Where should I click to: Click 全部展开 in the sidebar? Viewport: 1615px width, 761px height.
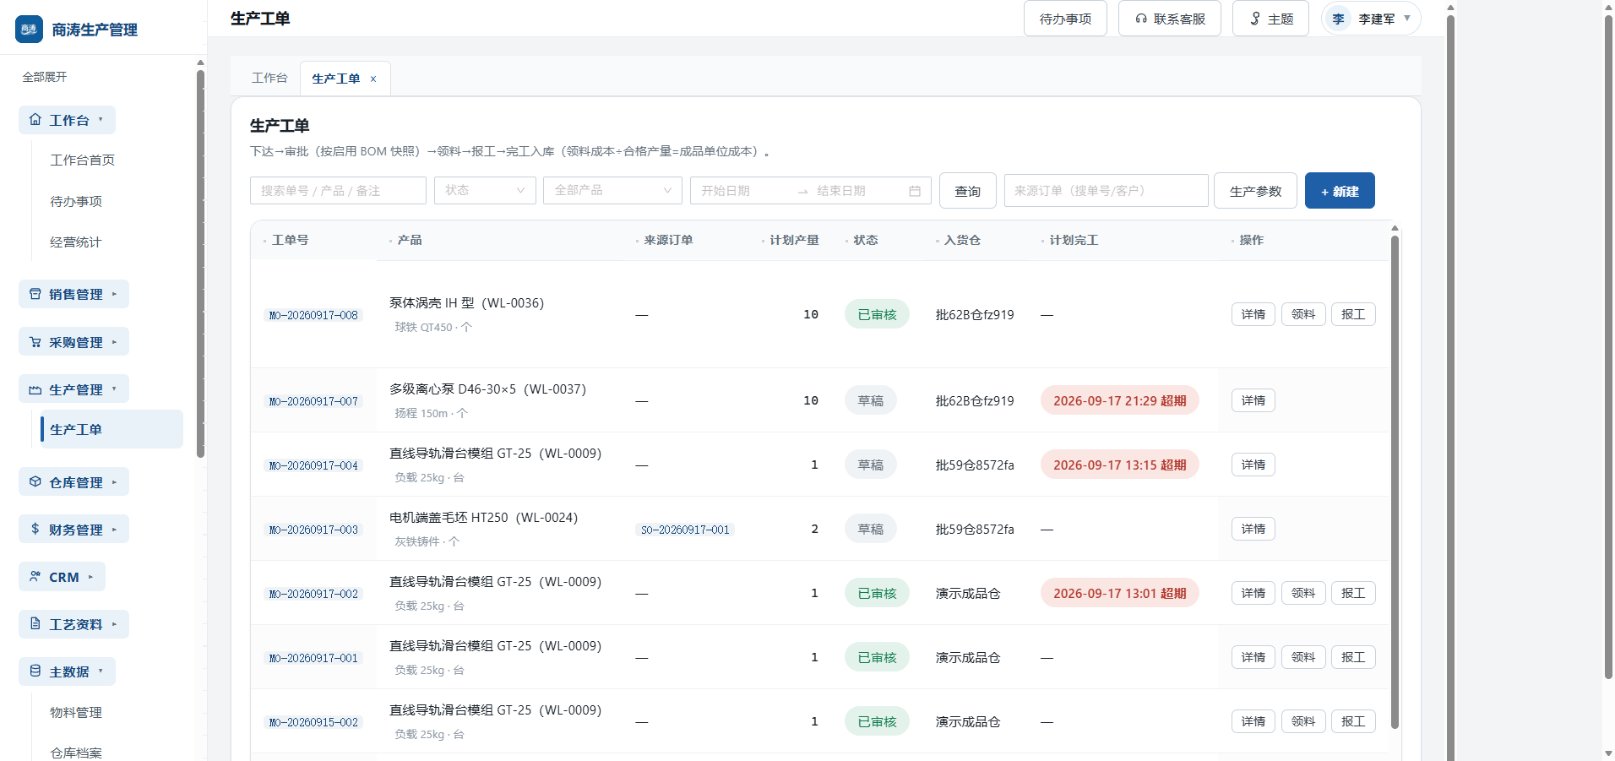pos(45,77)
